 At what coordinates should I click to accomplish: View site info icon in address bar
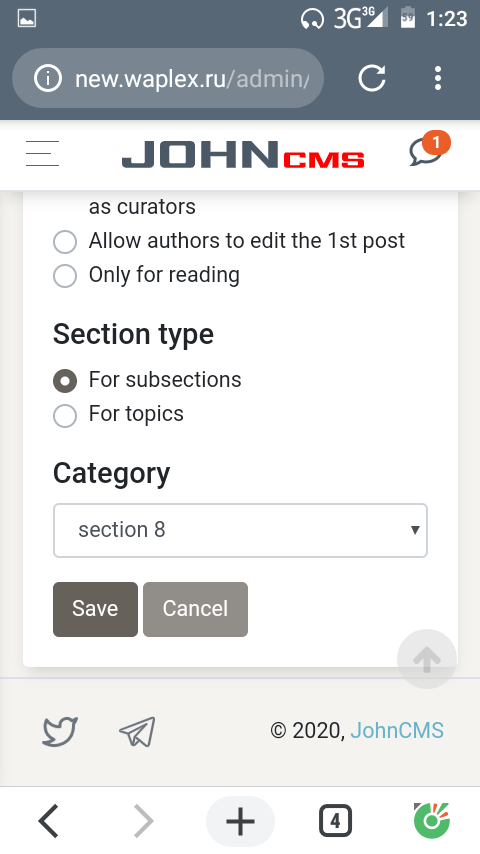click(47, 78)
